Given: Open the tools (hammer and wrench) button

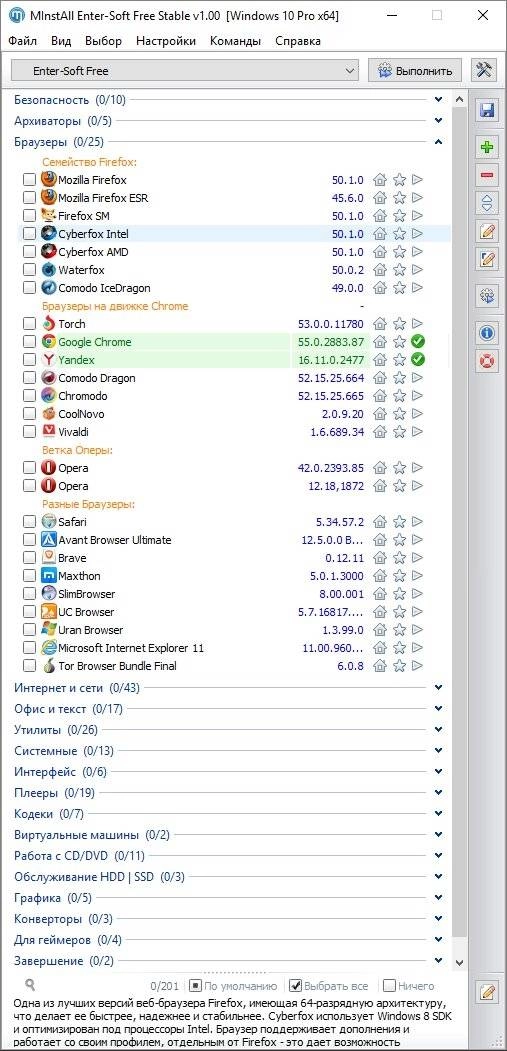Looking at the screenshot, I should click(x=484, y=70).
